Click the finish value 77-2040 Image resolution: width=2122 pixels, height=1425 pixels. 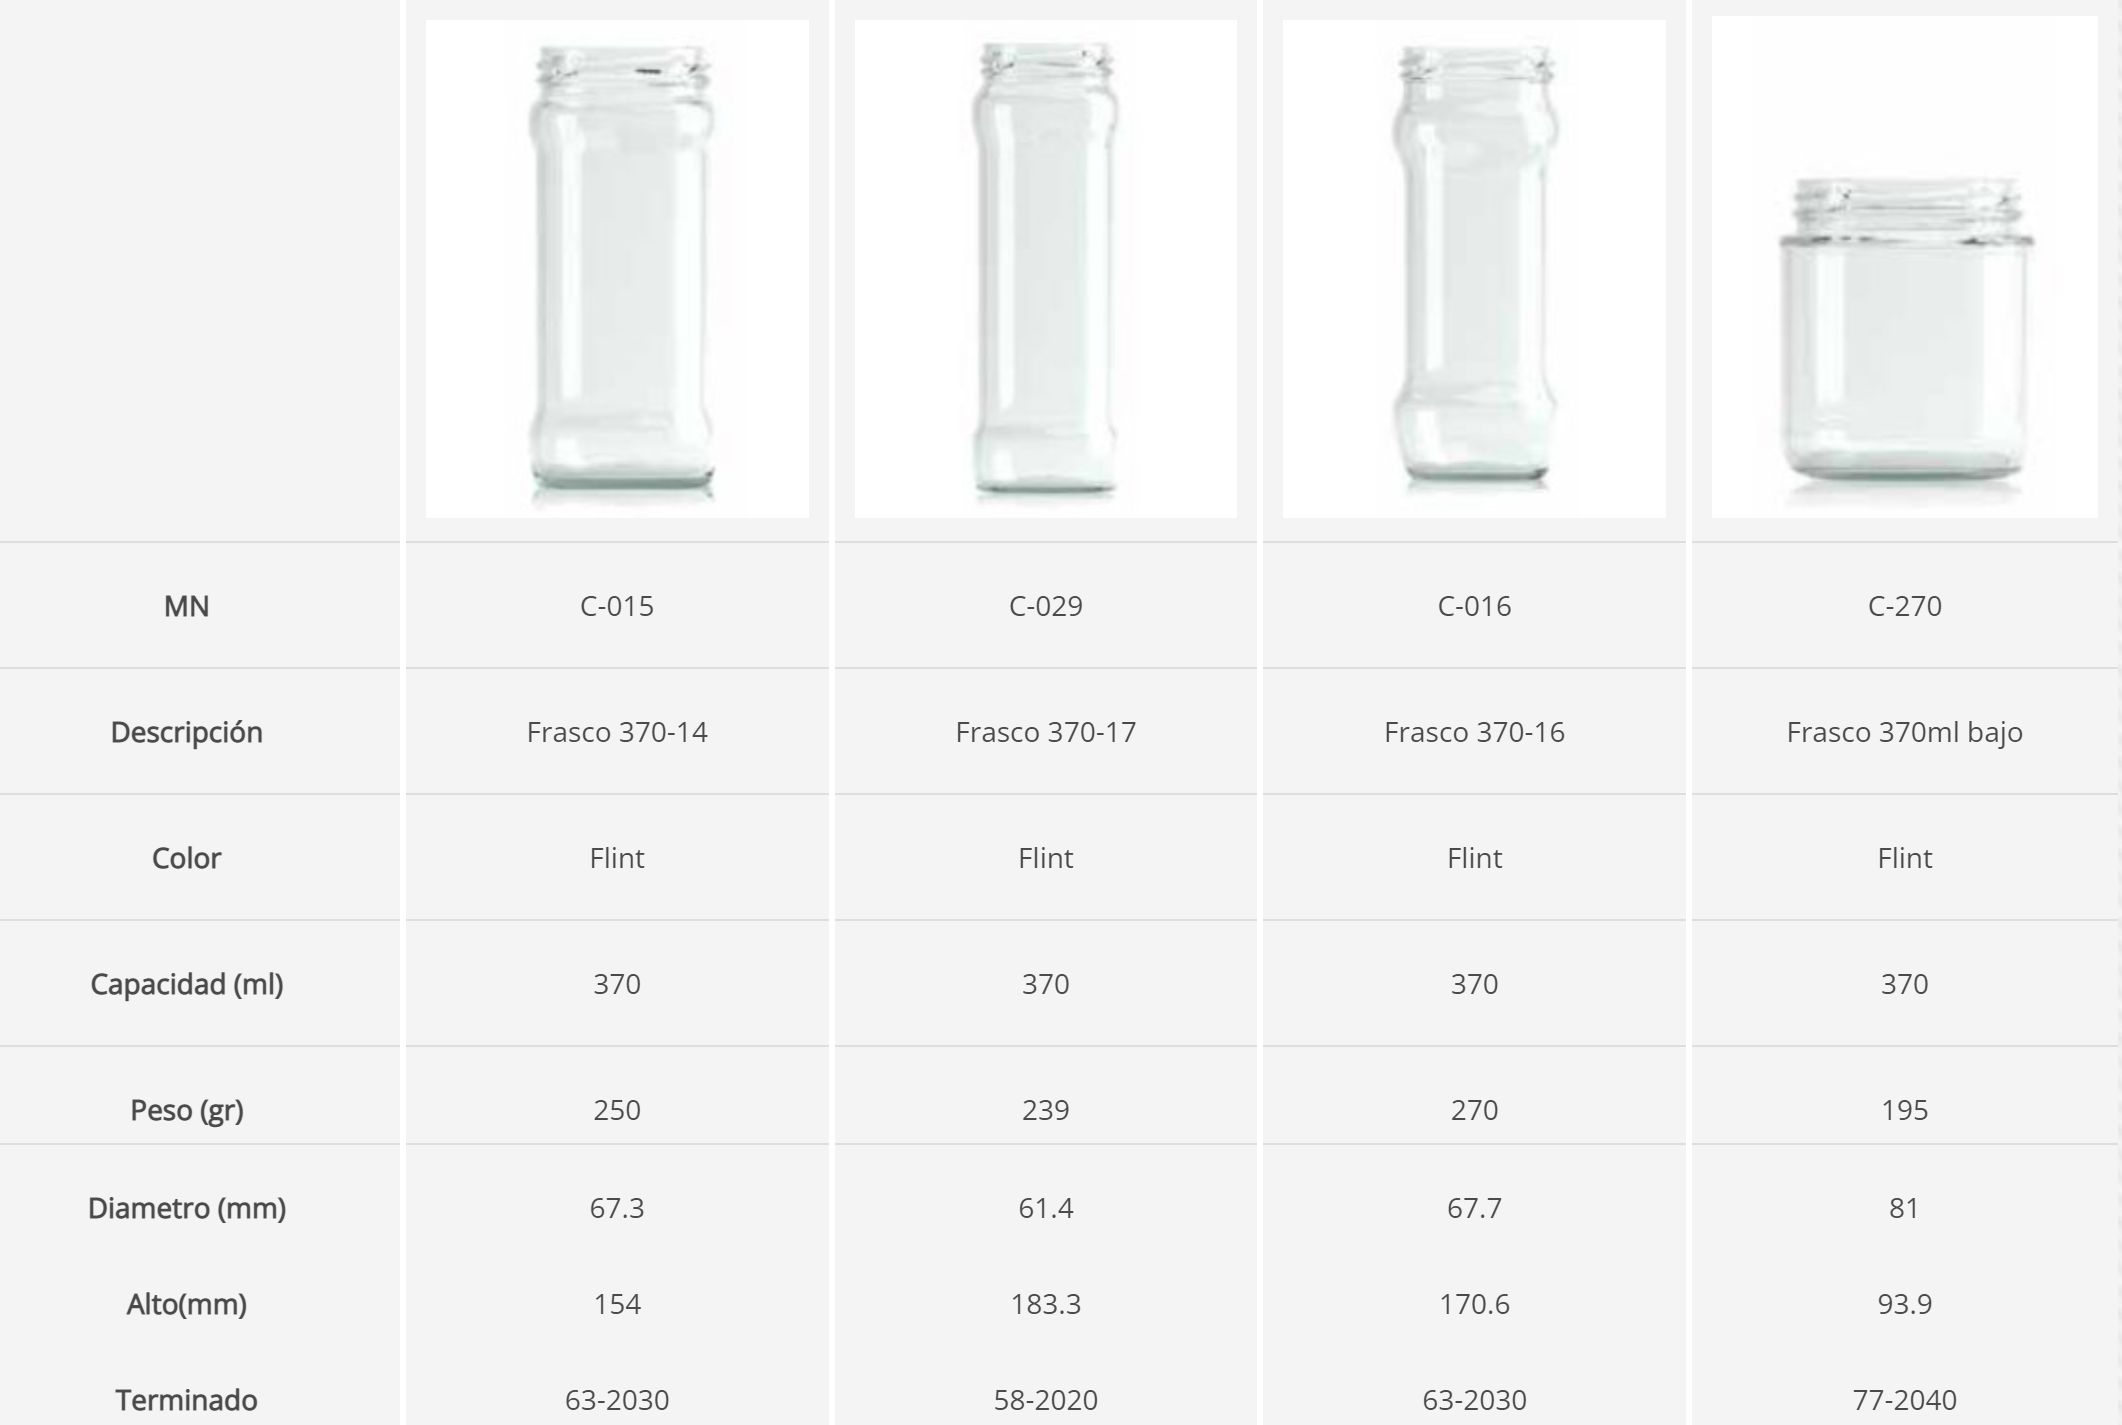tap(1904, 1400)
